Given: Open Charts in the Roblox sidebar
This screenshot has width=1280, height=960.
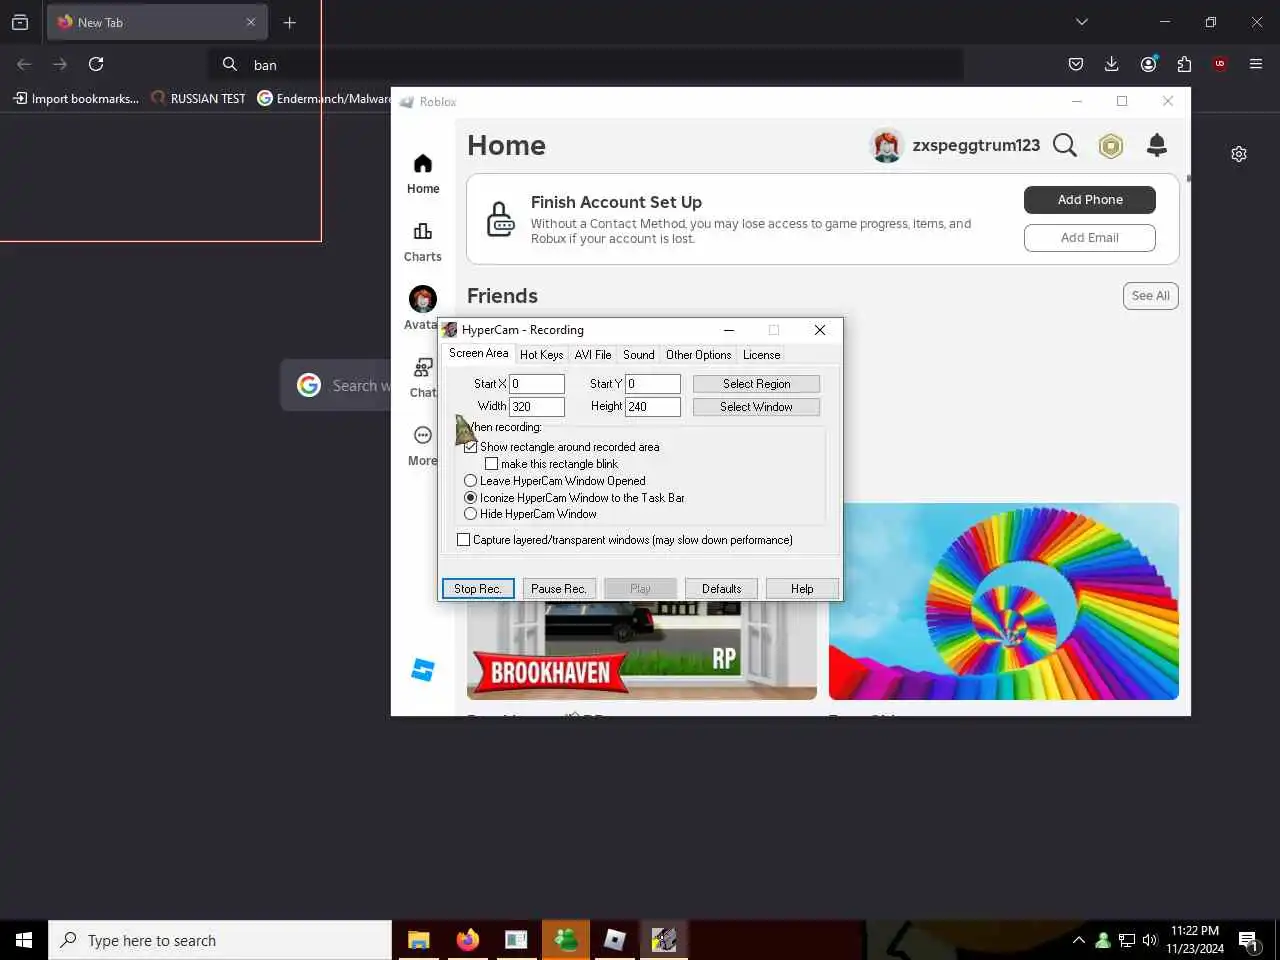Looking at the screenshot, I should [423, 242].
